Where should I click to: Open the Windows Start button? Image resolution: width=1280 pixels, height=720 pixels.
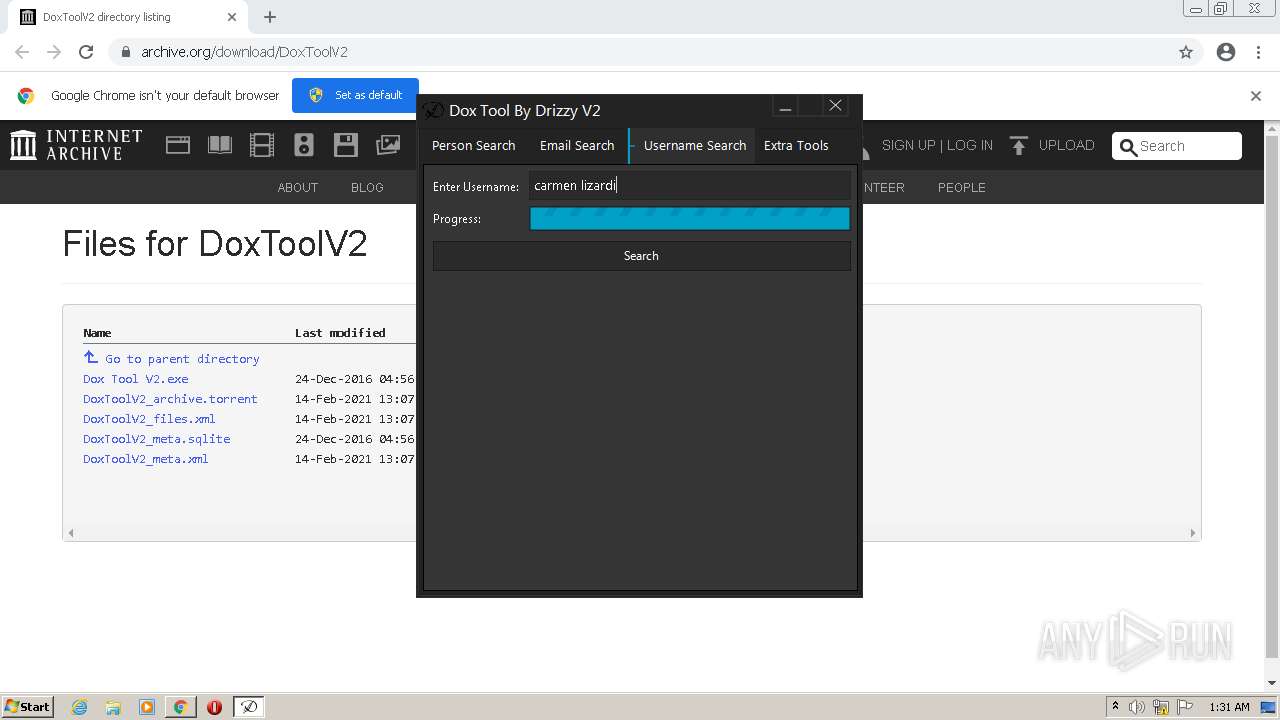[x=28, y=707]
